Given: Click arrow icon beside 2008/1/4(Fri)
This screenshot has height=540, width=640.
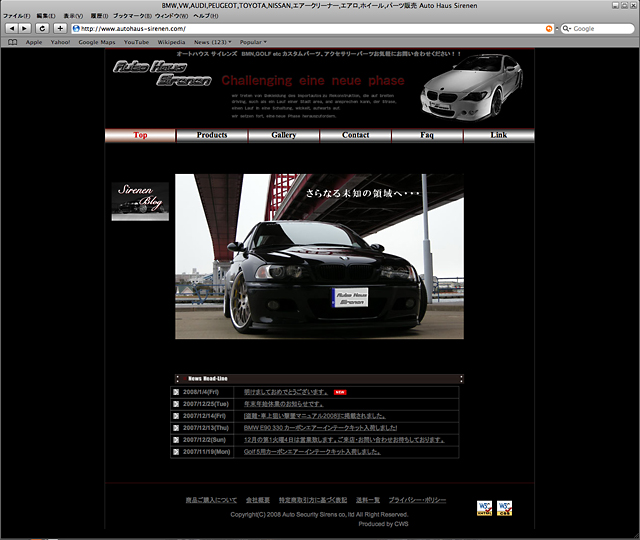Looking at the screenshot, I should [x=176, y=392].
